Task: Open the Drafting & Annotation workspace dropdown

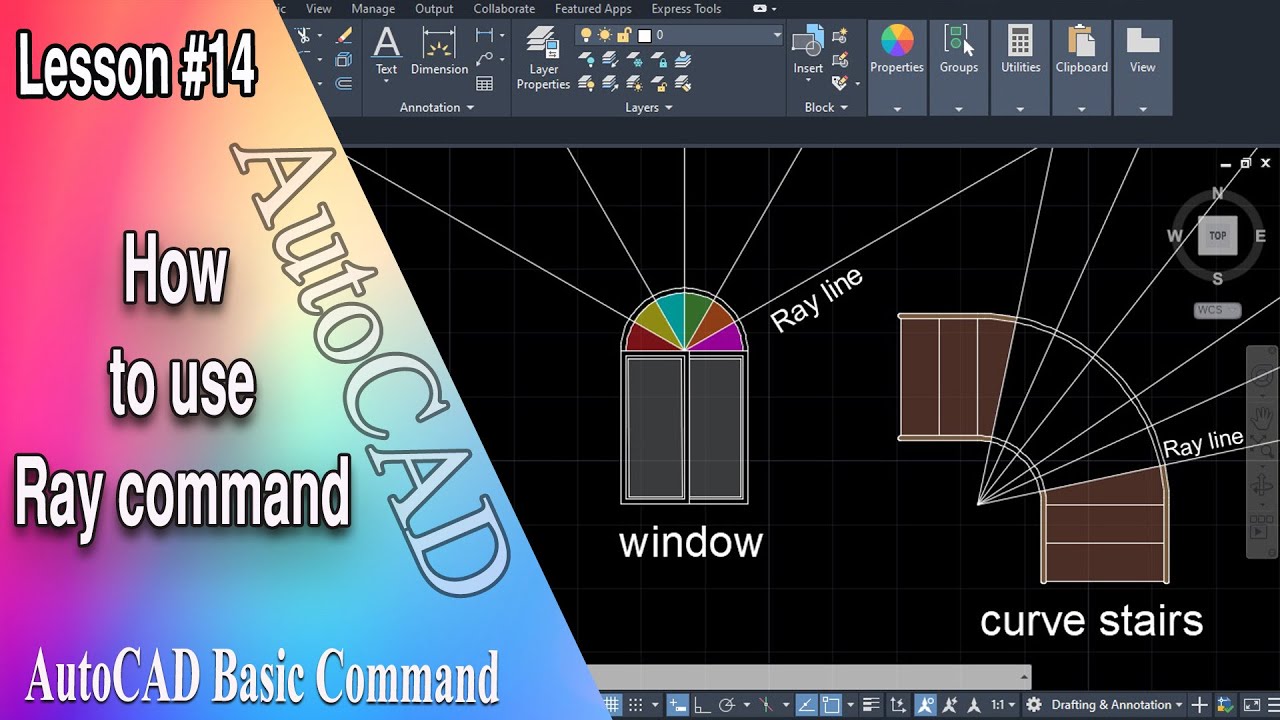Action: 1117,705
